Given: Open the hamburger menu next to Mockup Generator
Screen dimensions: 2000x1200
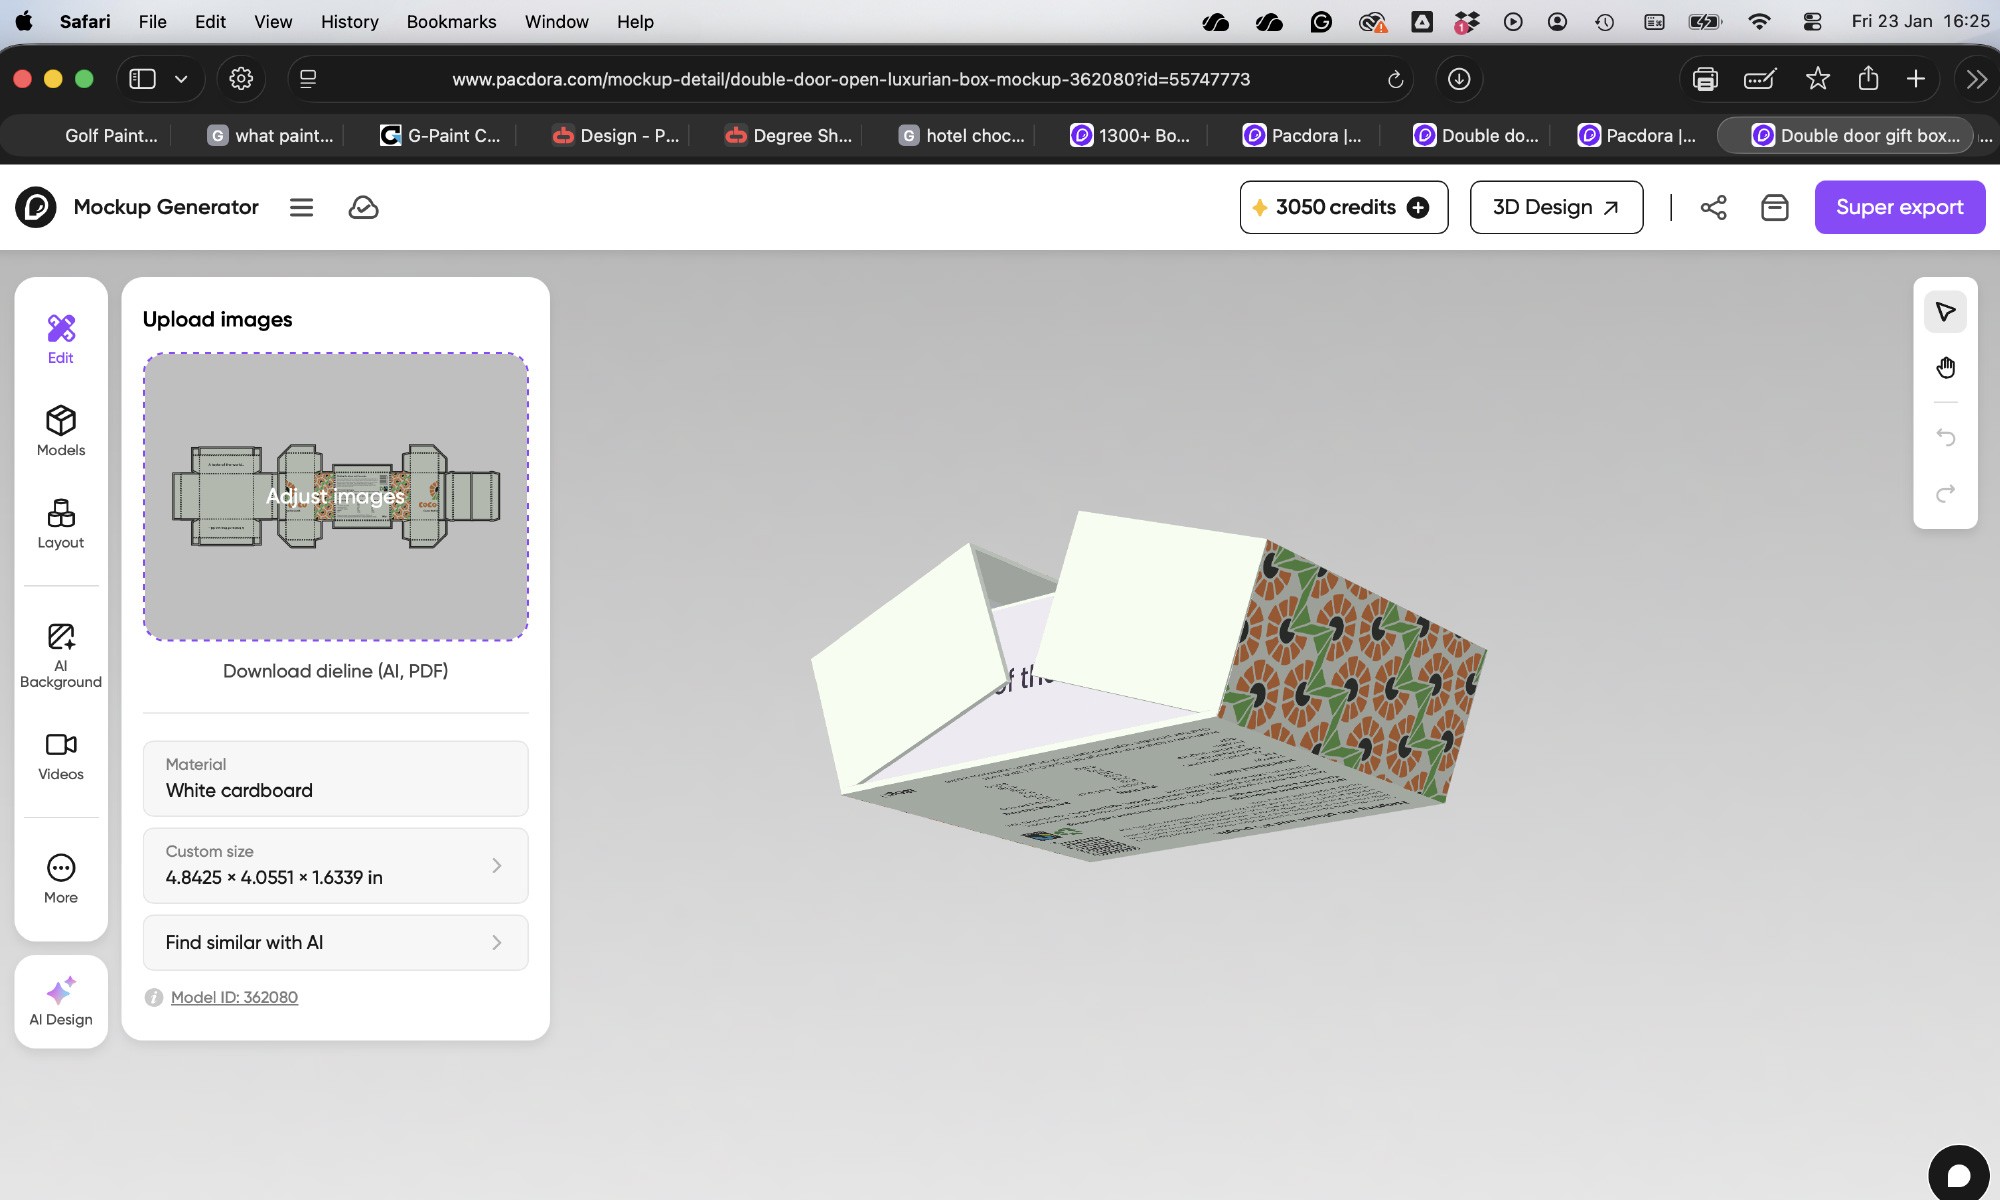Looking at the screenshot, I should pos(301,207).
